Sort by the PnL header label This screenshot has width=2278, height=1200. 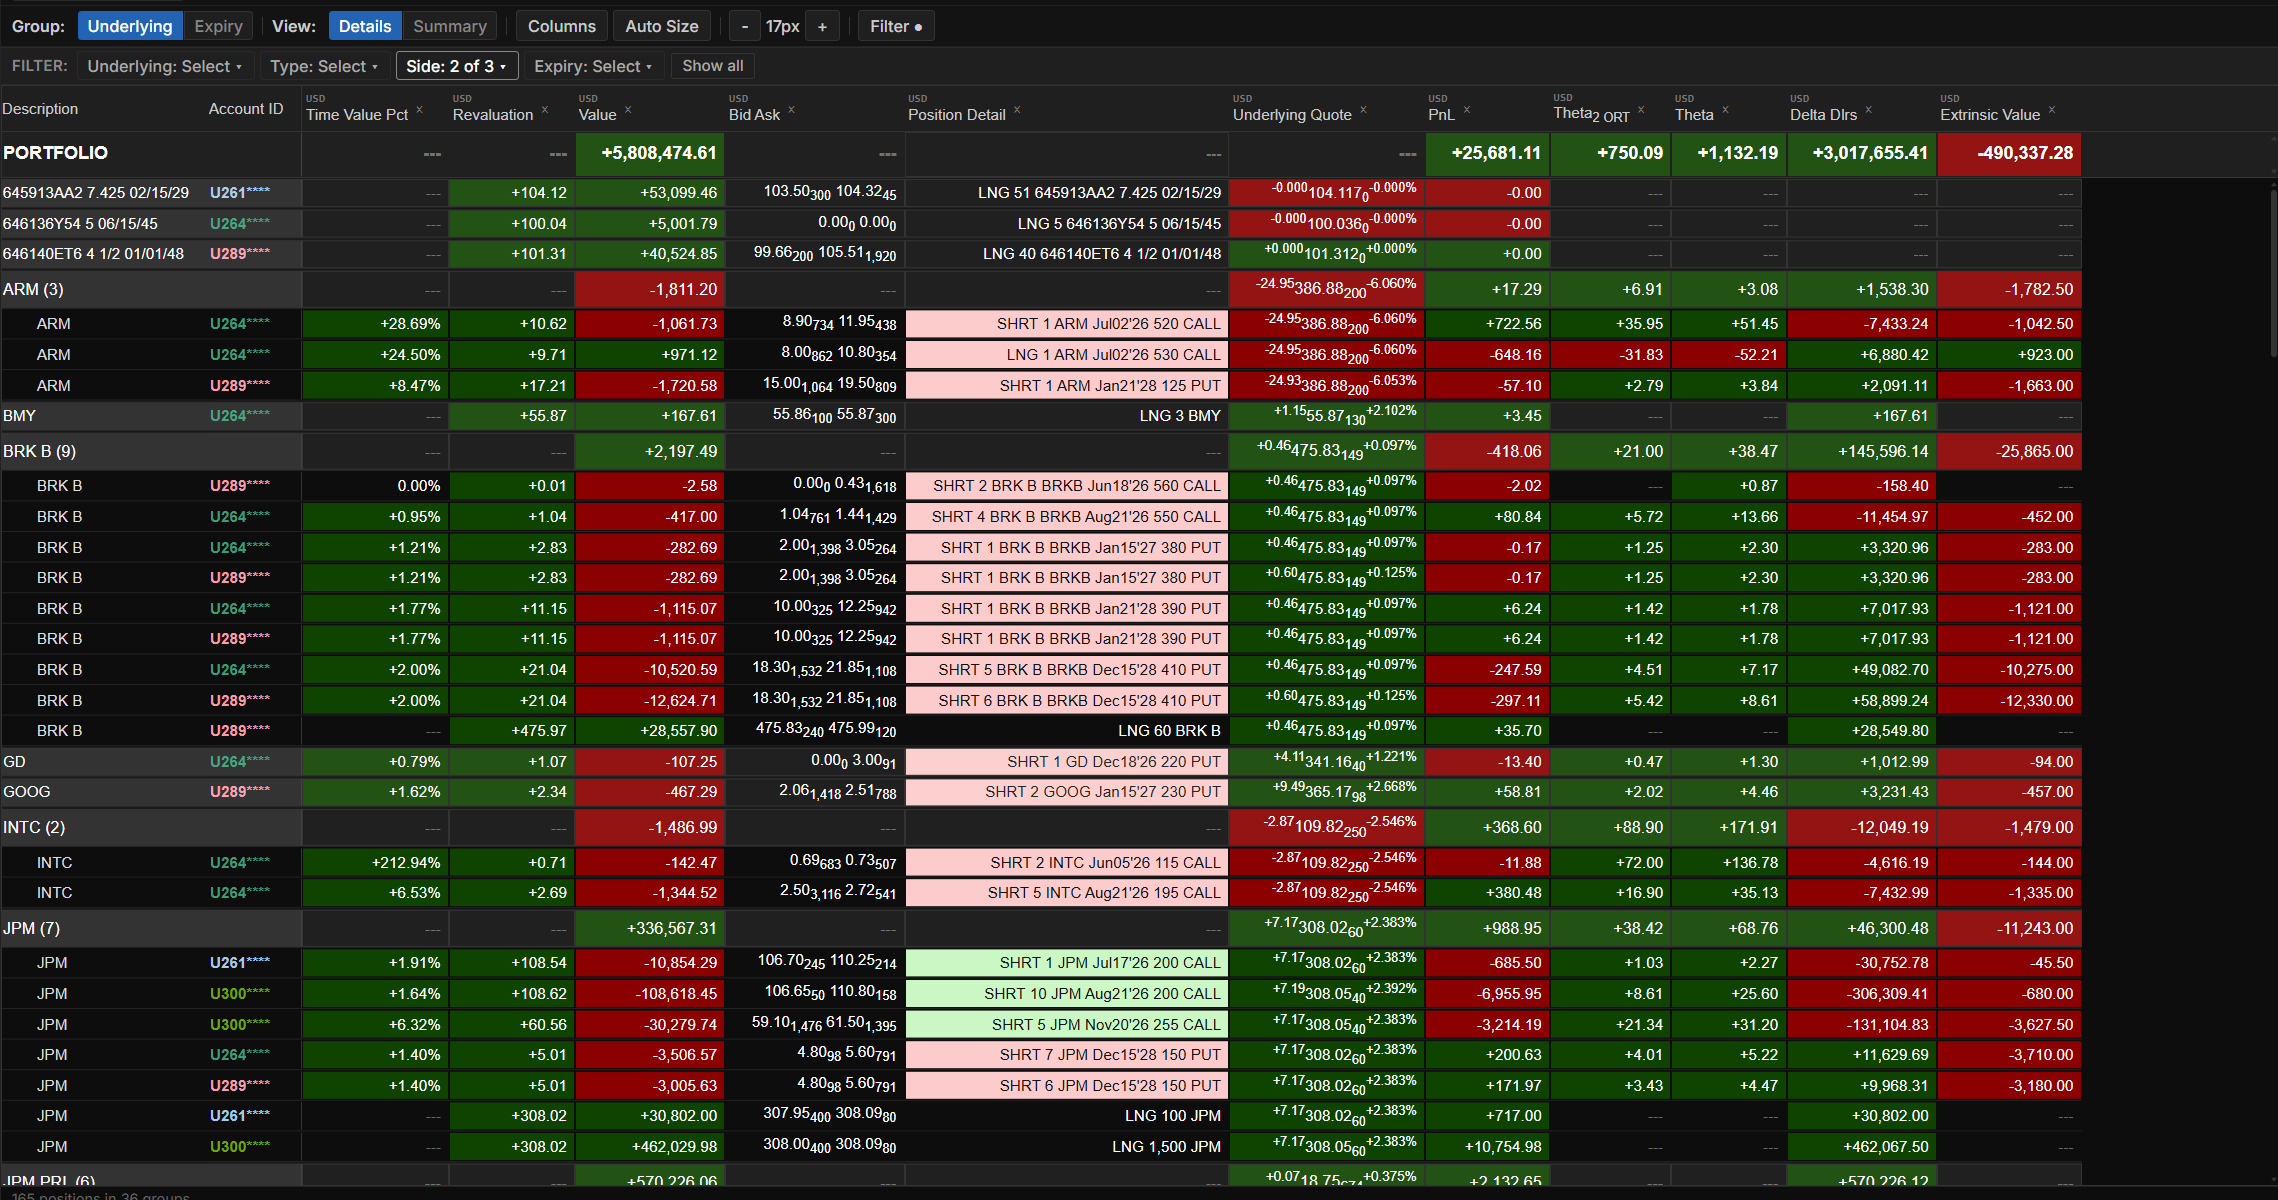pyautogui.click(x=1441, y=115)
